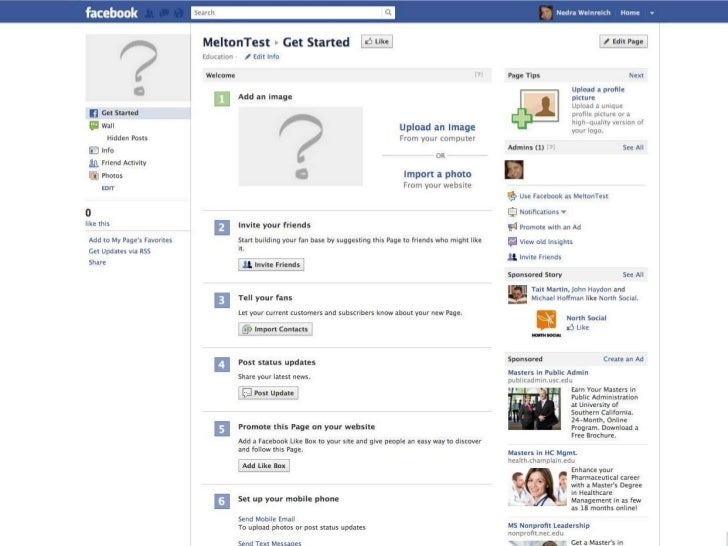Click the Invite Friends button
The image size is (728, 546).
pos(271,265)
